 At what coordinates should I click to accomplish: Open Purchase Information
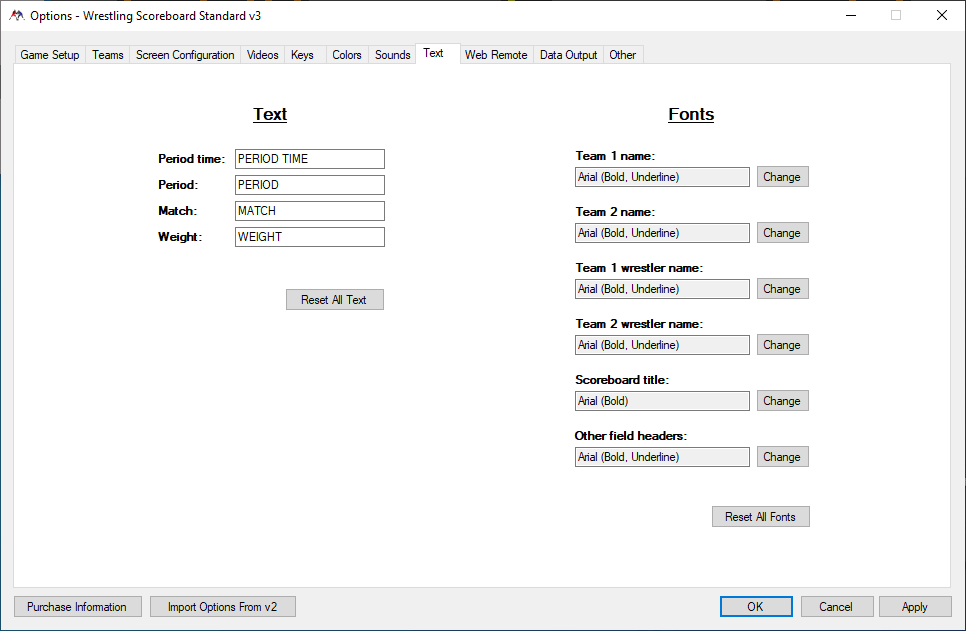pyautogui.click(x=77, y=607)
